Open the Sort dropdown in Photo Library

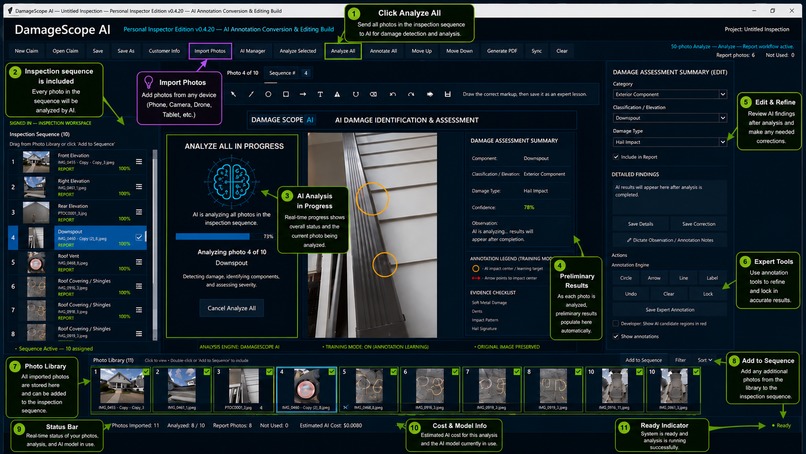[705, 360]
